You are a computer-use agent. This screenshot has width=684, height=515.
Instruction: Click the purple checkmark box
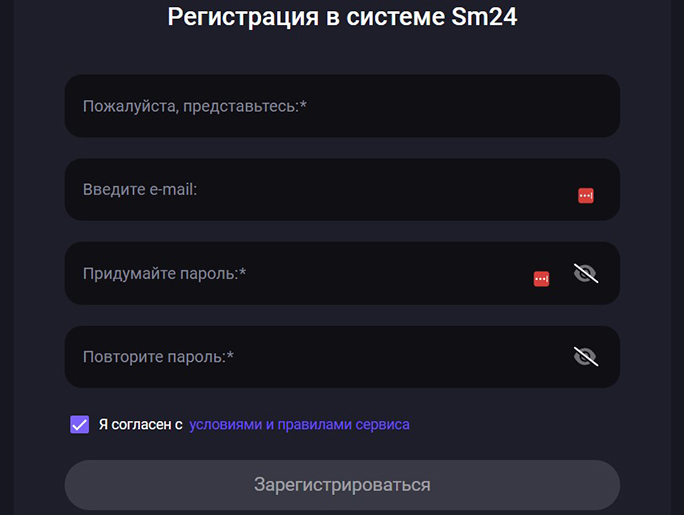[80, 424]
